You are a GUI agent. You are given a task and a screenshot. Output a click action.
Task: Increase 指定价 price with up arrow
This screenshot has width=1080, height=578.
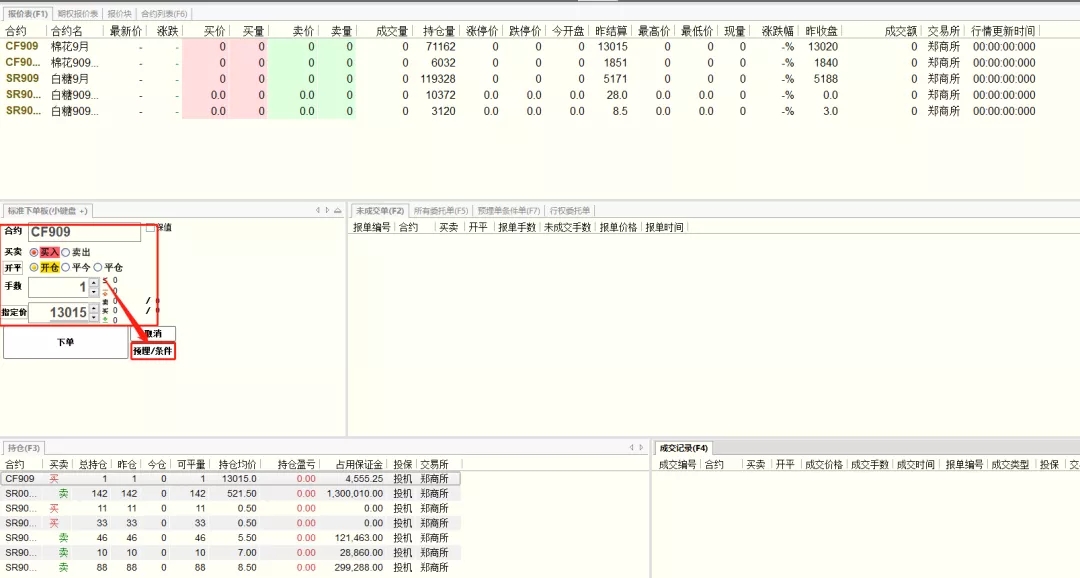point(94,308)
